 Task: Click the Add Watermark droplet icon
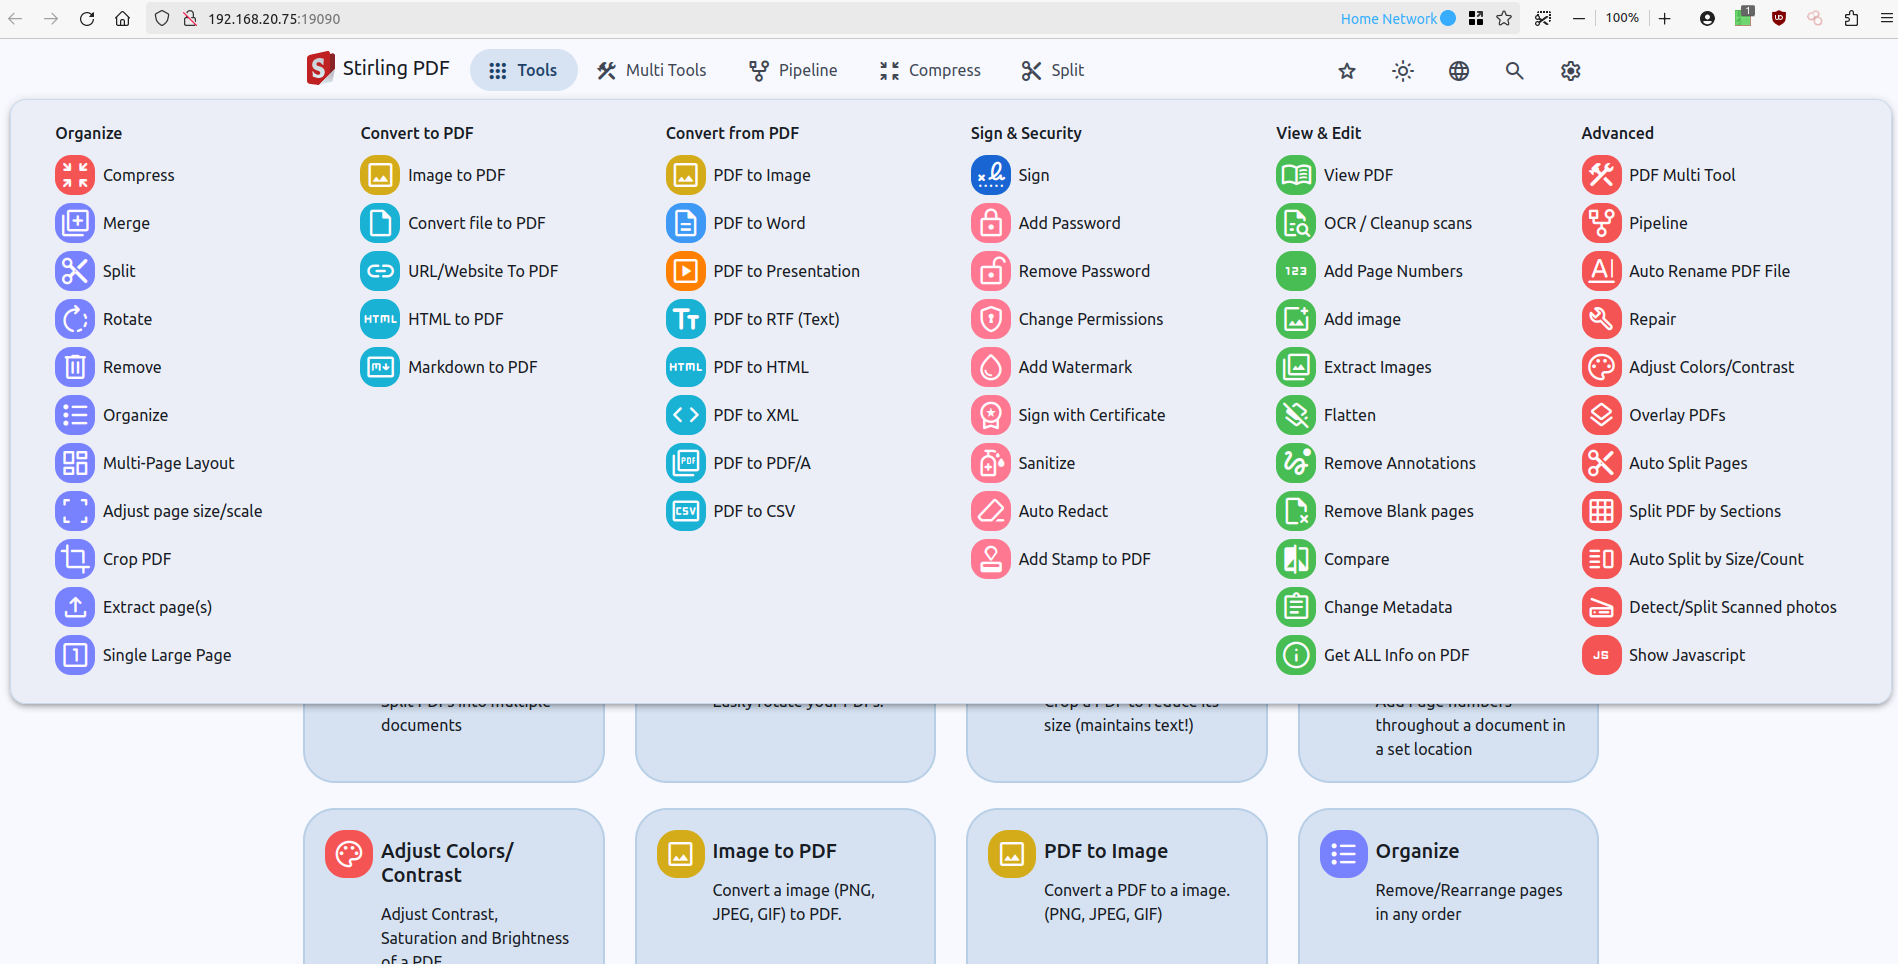pyautogui.click(x=991, y=367)
